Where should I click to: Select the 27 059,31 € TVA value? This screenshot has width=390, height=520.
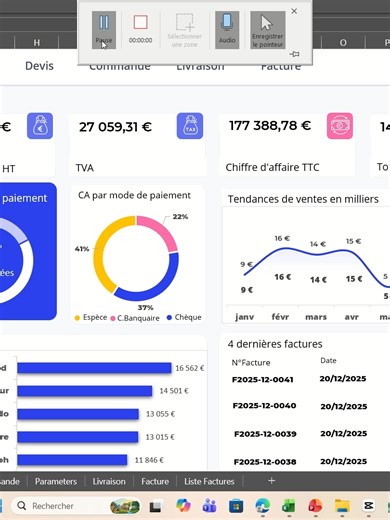tap(115, 127)
